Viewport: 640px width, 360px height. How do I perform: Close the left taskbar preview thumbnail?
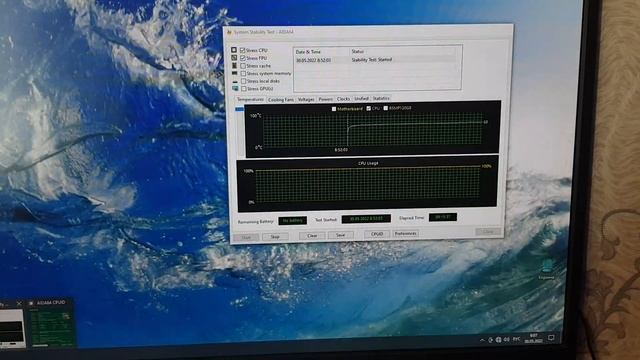19,304
